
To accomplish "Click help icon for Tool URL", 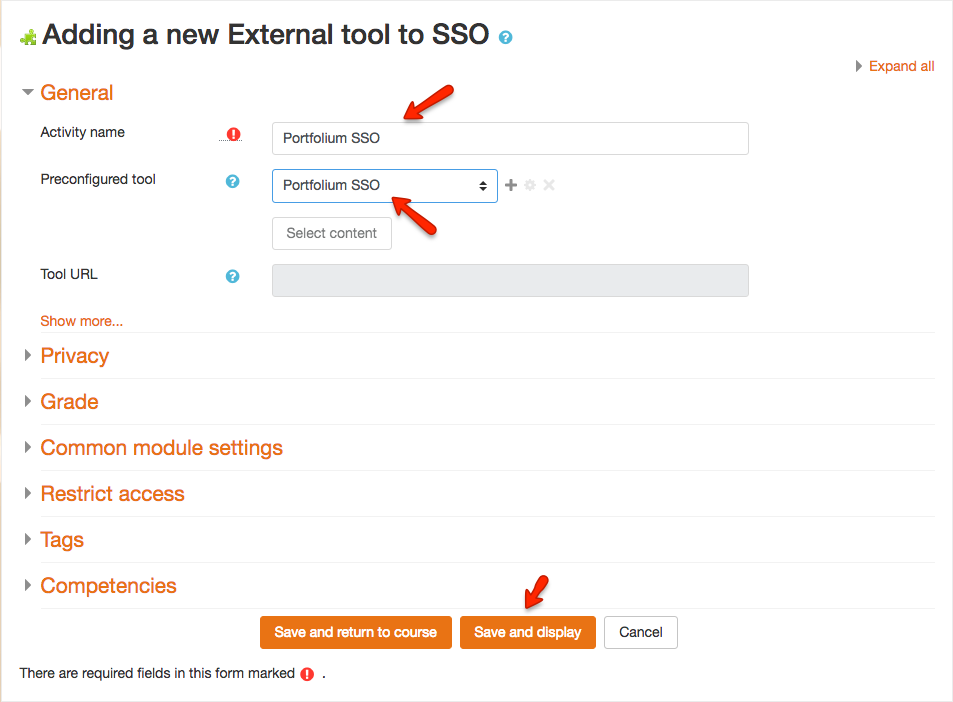I will coord(233,276).
